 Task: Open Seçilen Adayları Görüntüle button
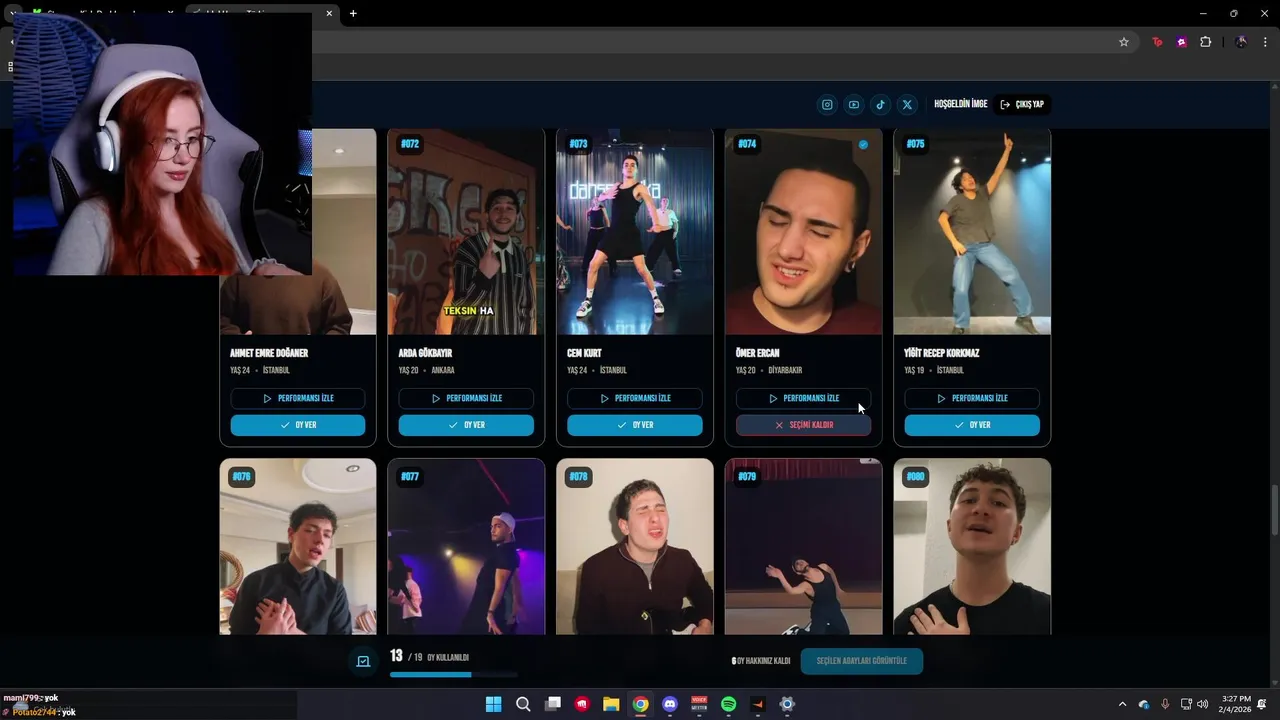[862, 661]
